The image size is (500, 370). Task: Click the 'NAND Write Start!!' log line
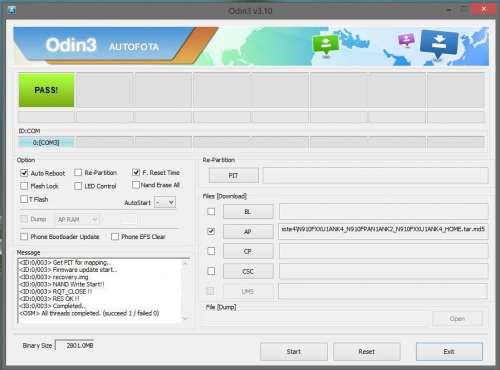pyautogui.click(x=62, y=284)
